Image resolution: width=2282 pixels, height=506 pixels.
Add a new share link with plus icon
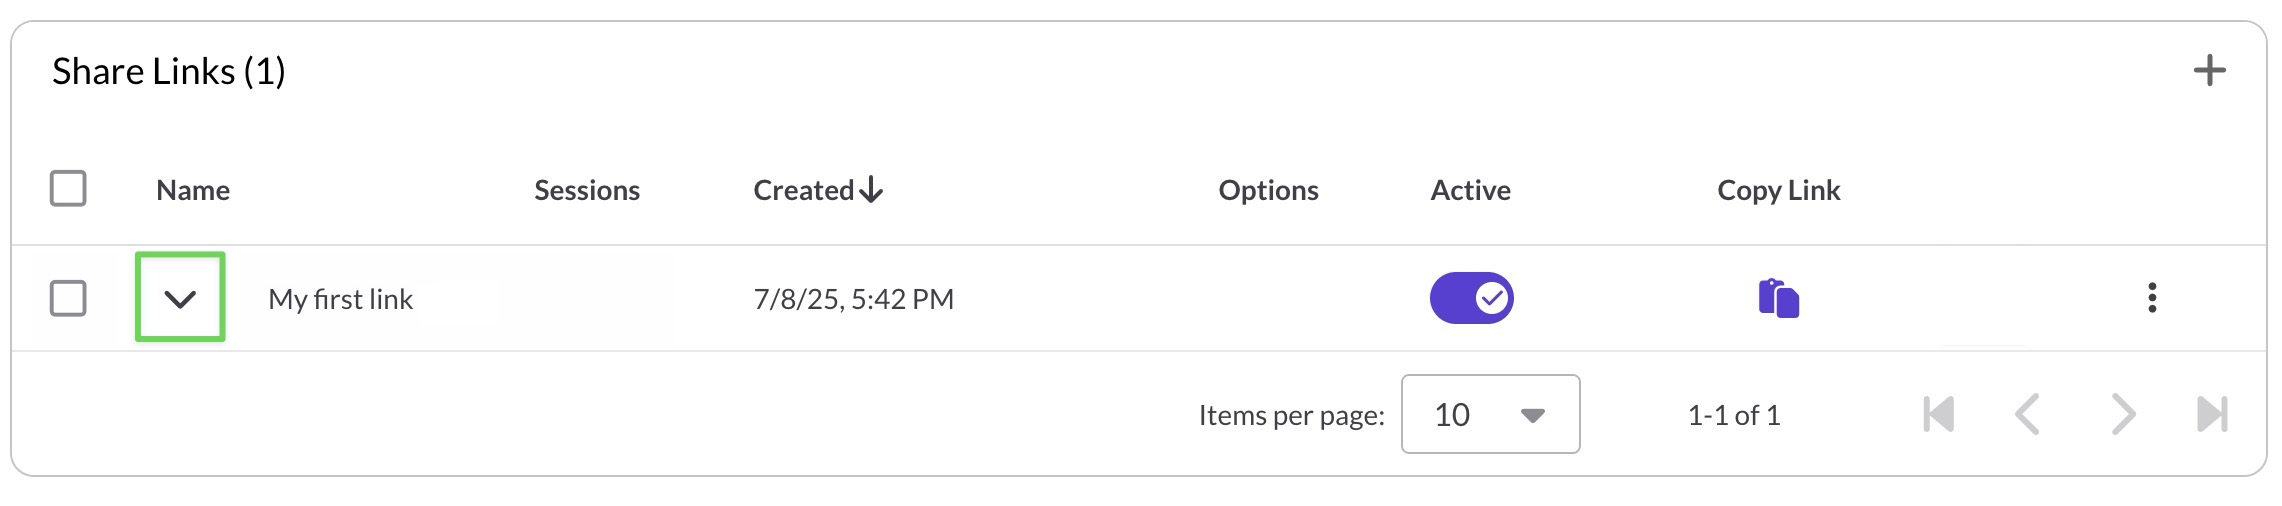click(2209, 71)
